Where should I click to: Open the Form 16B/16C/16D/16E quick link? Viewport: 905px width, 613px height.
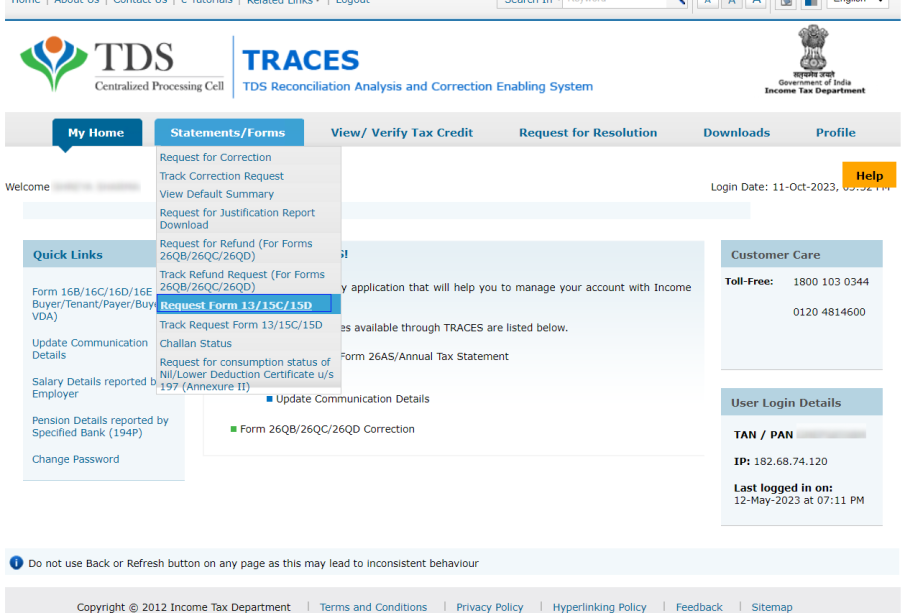(x=94, y=304)
